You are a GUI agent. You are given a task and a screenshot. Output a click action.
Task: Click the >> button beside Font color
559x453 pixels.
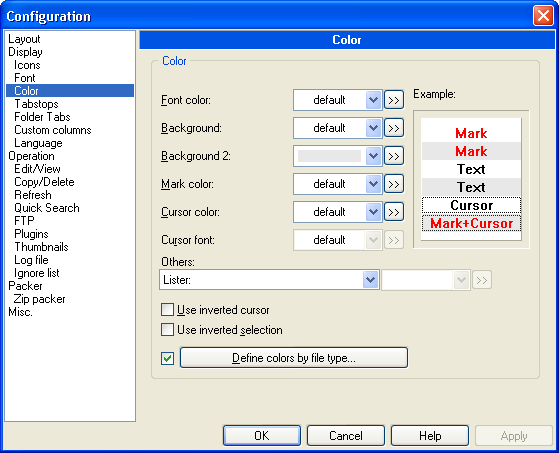[x=394, y=100]
